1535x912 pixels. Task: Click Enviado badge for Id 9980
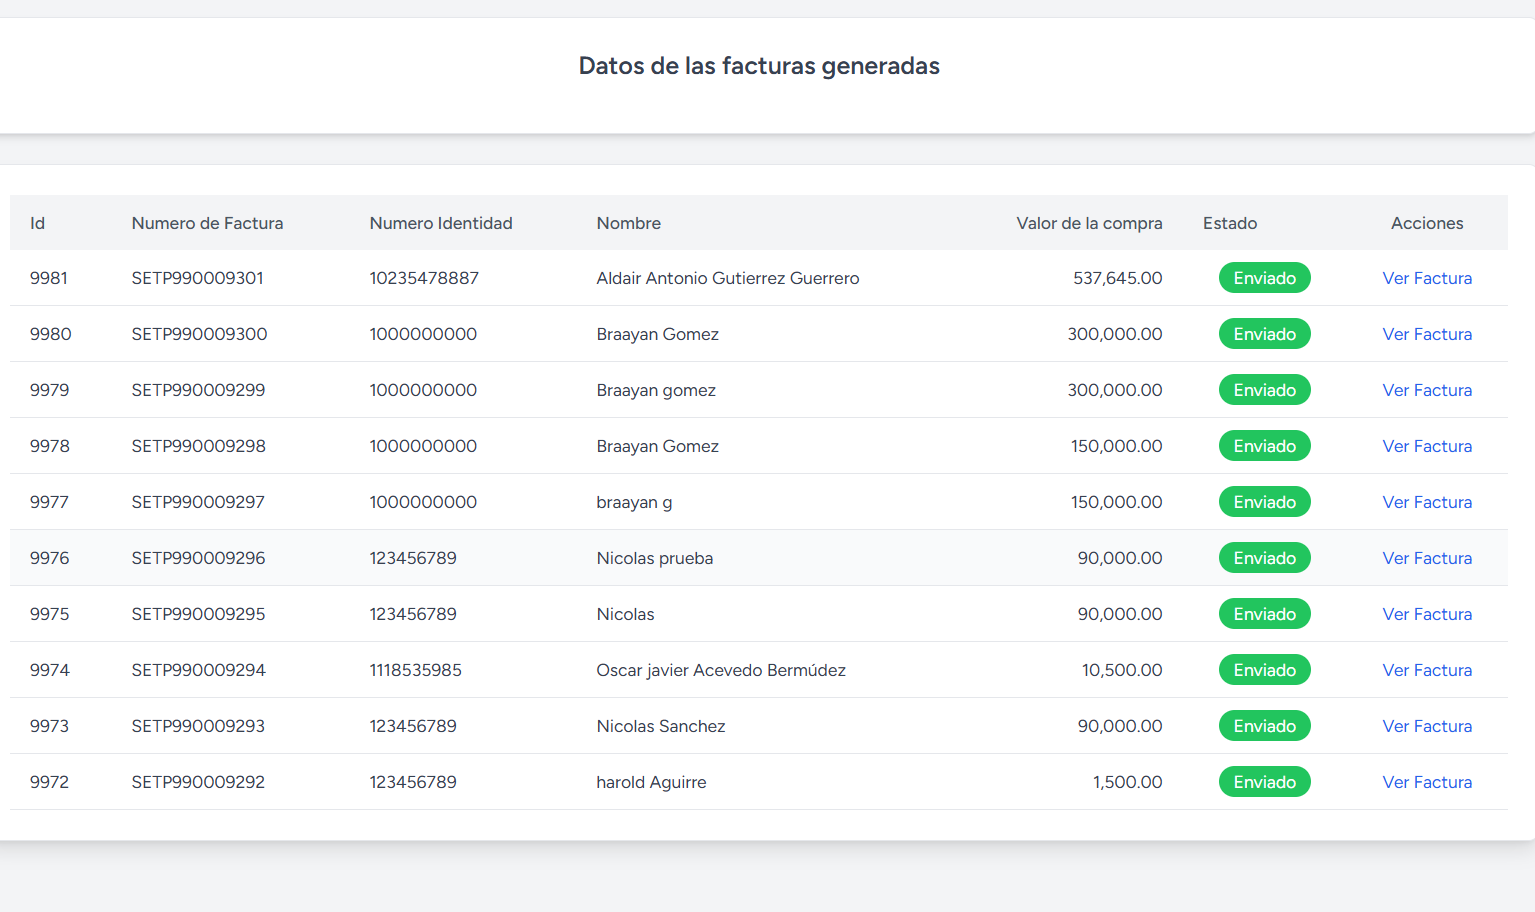pyautogui.click(x=1264, y=334)
